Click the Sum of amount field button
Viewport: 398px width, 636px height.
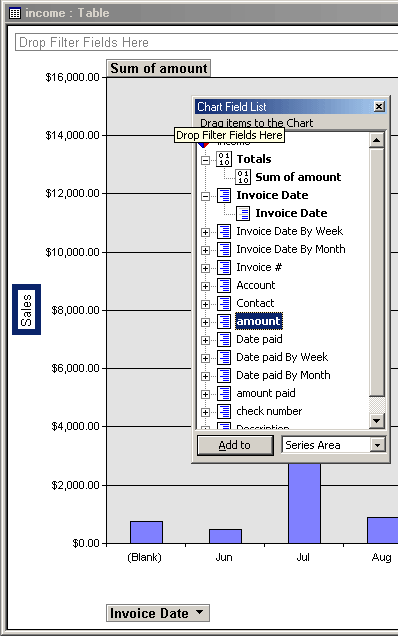159,68
